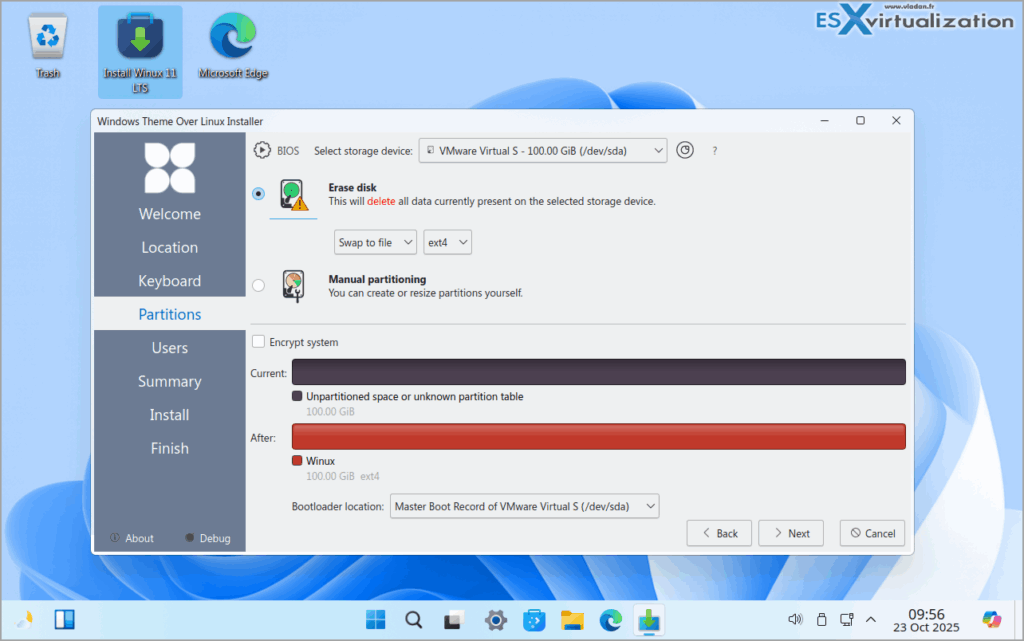The width and height of the screenshot is (1024, 641).
Task: Click the Manual partitioning disk icon
Action: click(x=294, y=284)
